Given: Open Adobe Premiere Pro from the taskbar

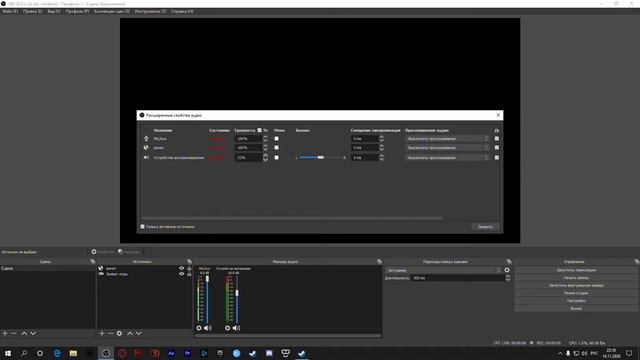Looking at the screenshot, I should (187, 353).
